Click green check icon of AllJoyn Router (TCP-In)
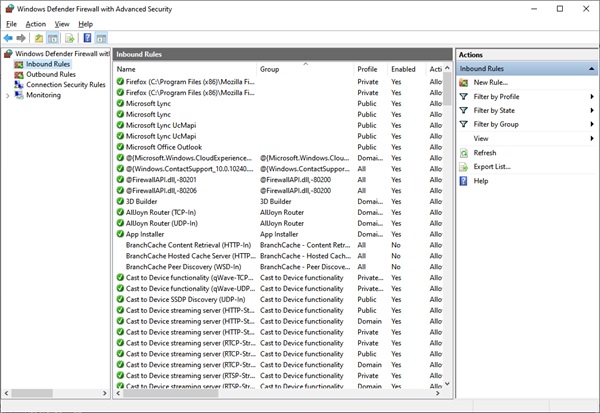The height and width of the screenshot is (413, 600). [x=120, y=212]
